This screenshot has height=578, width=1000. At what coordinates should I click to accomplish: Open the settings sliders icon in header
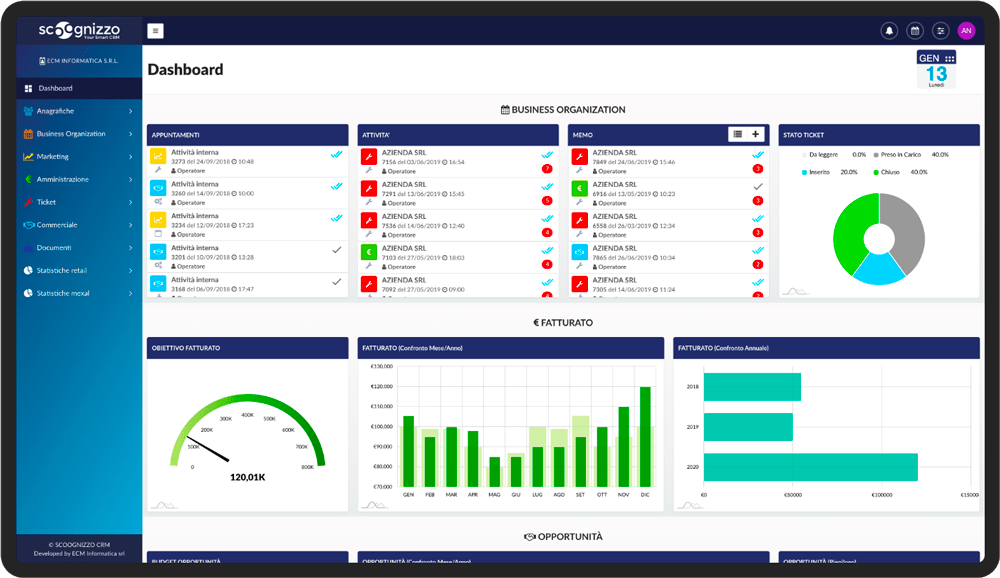[x=940, y=31]
